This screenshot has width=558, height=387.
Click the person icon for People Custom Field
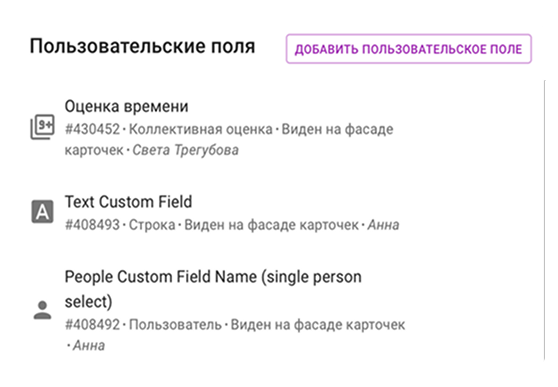click(x=42, y=310)
